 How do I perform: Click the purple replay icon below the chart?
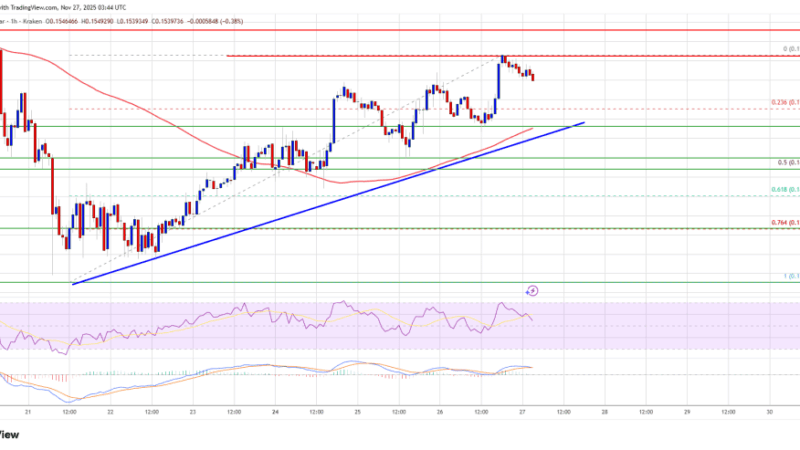[x=532, y=291]
